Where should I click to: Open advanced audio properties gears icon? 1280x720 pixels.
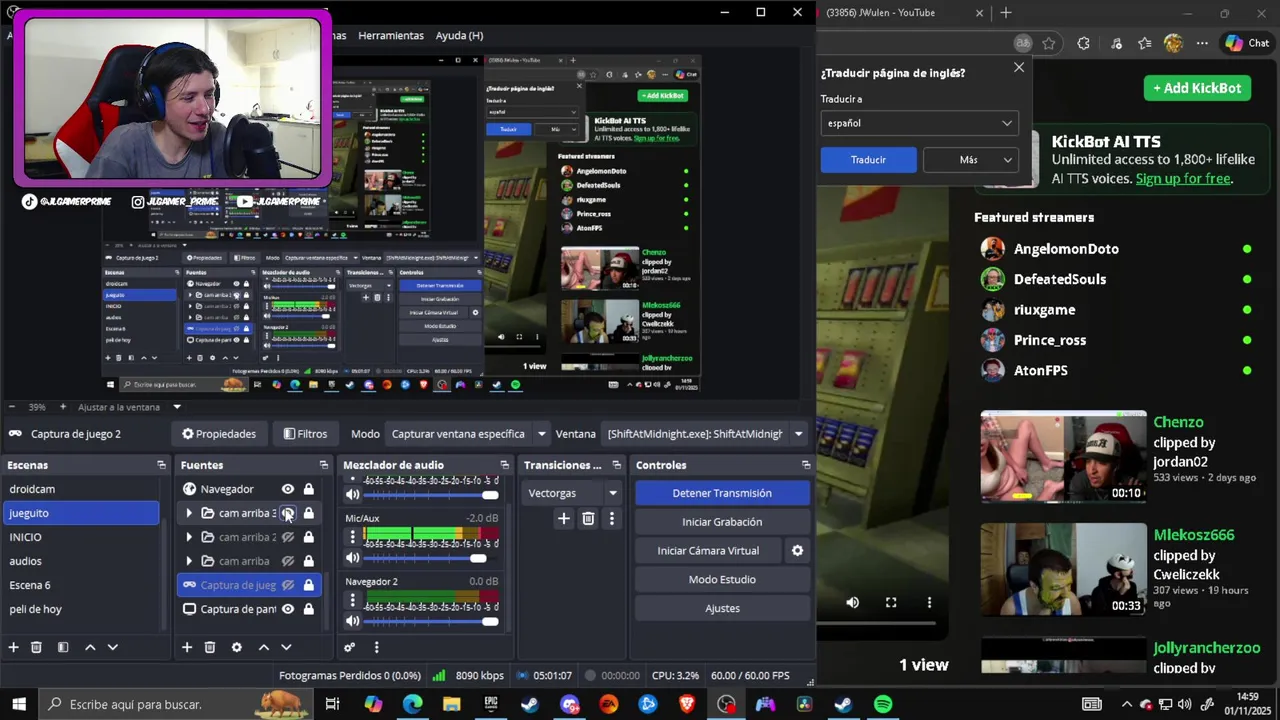(350, 647)
